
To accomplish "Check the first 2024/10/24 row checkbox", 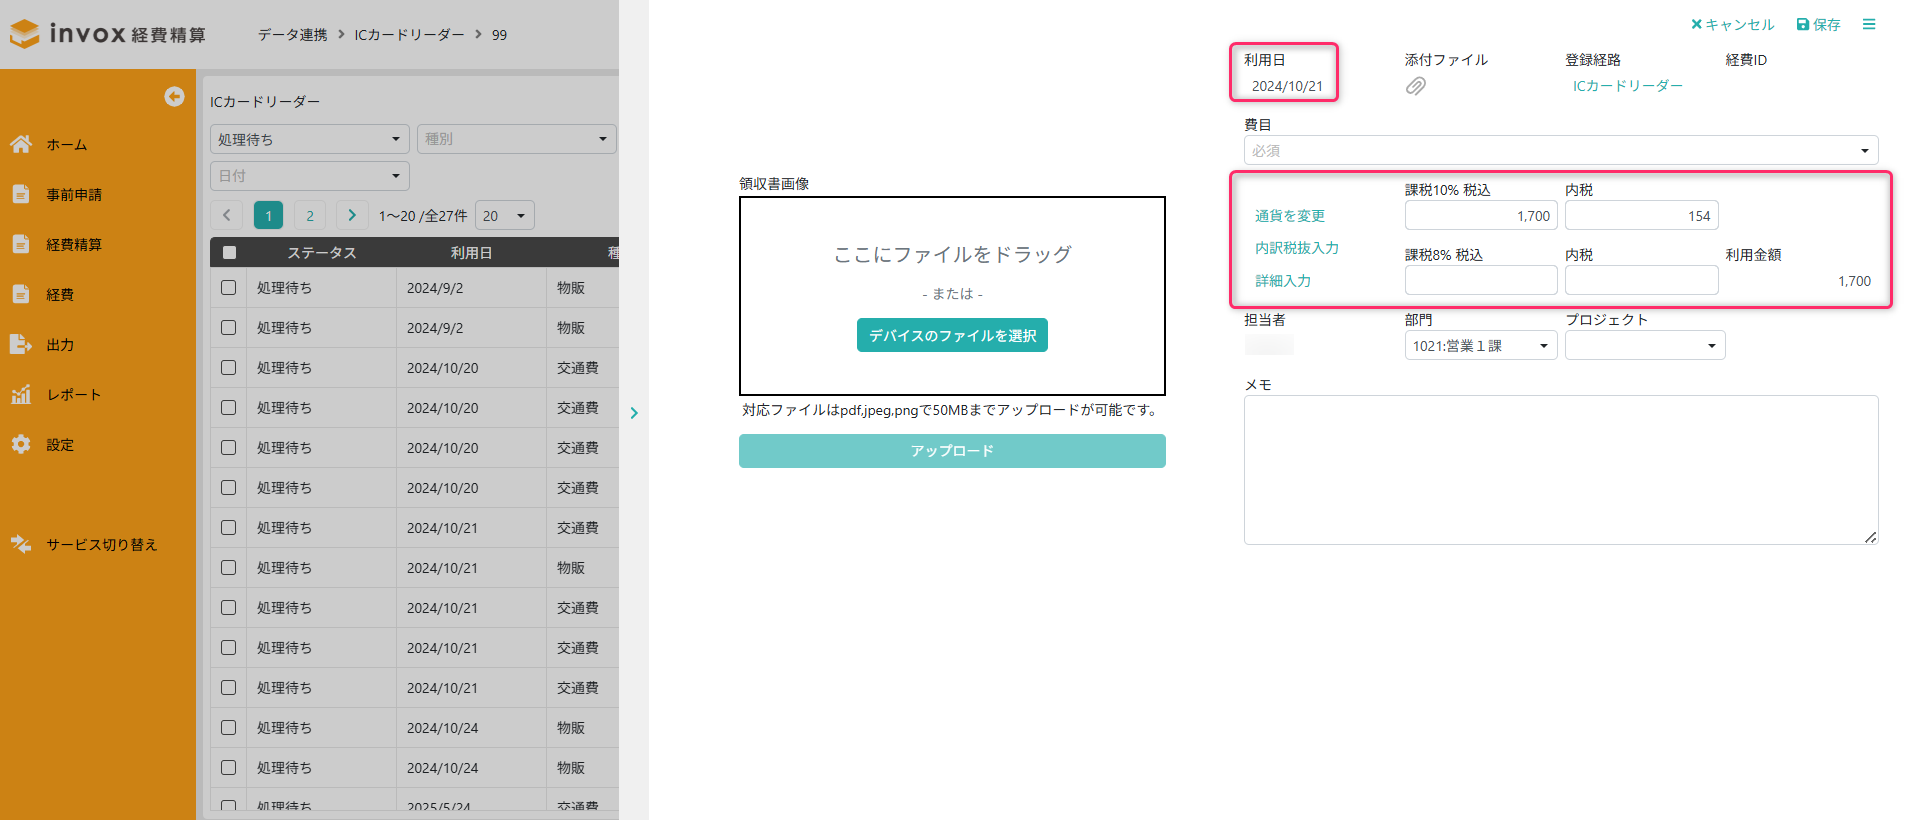I will coord(229,728).
